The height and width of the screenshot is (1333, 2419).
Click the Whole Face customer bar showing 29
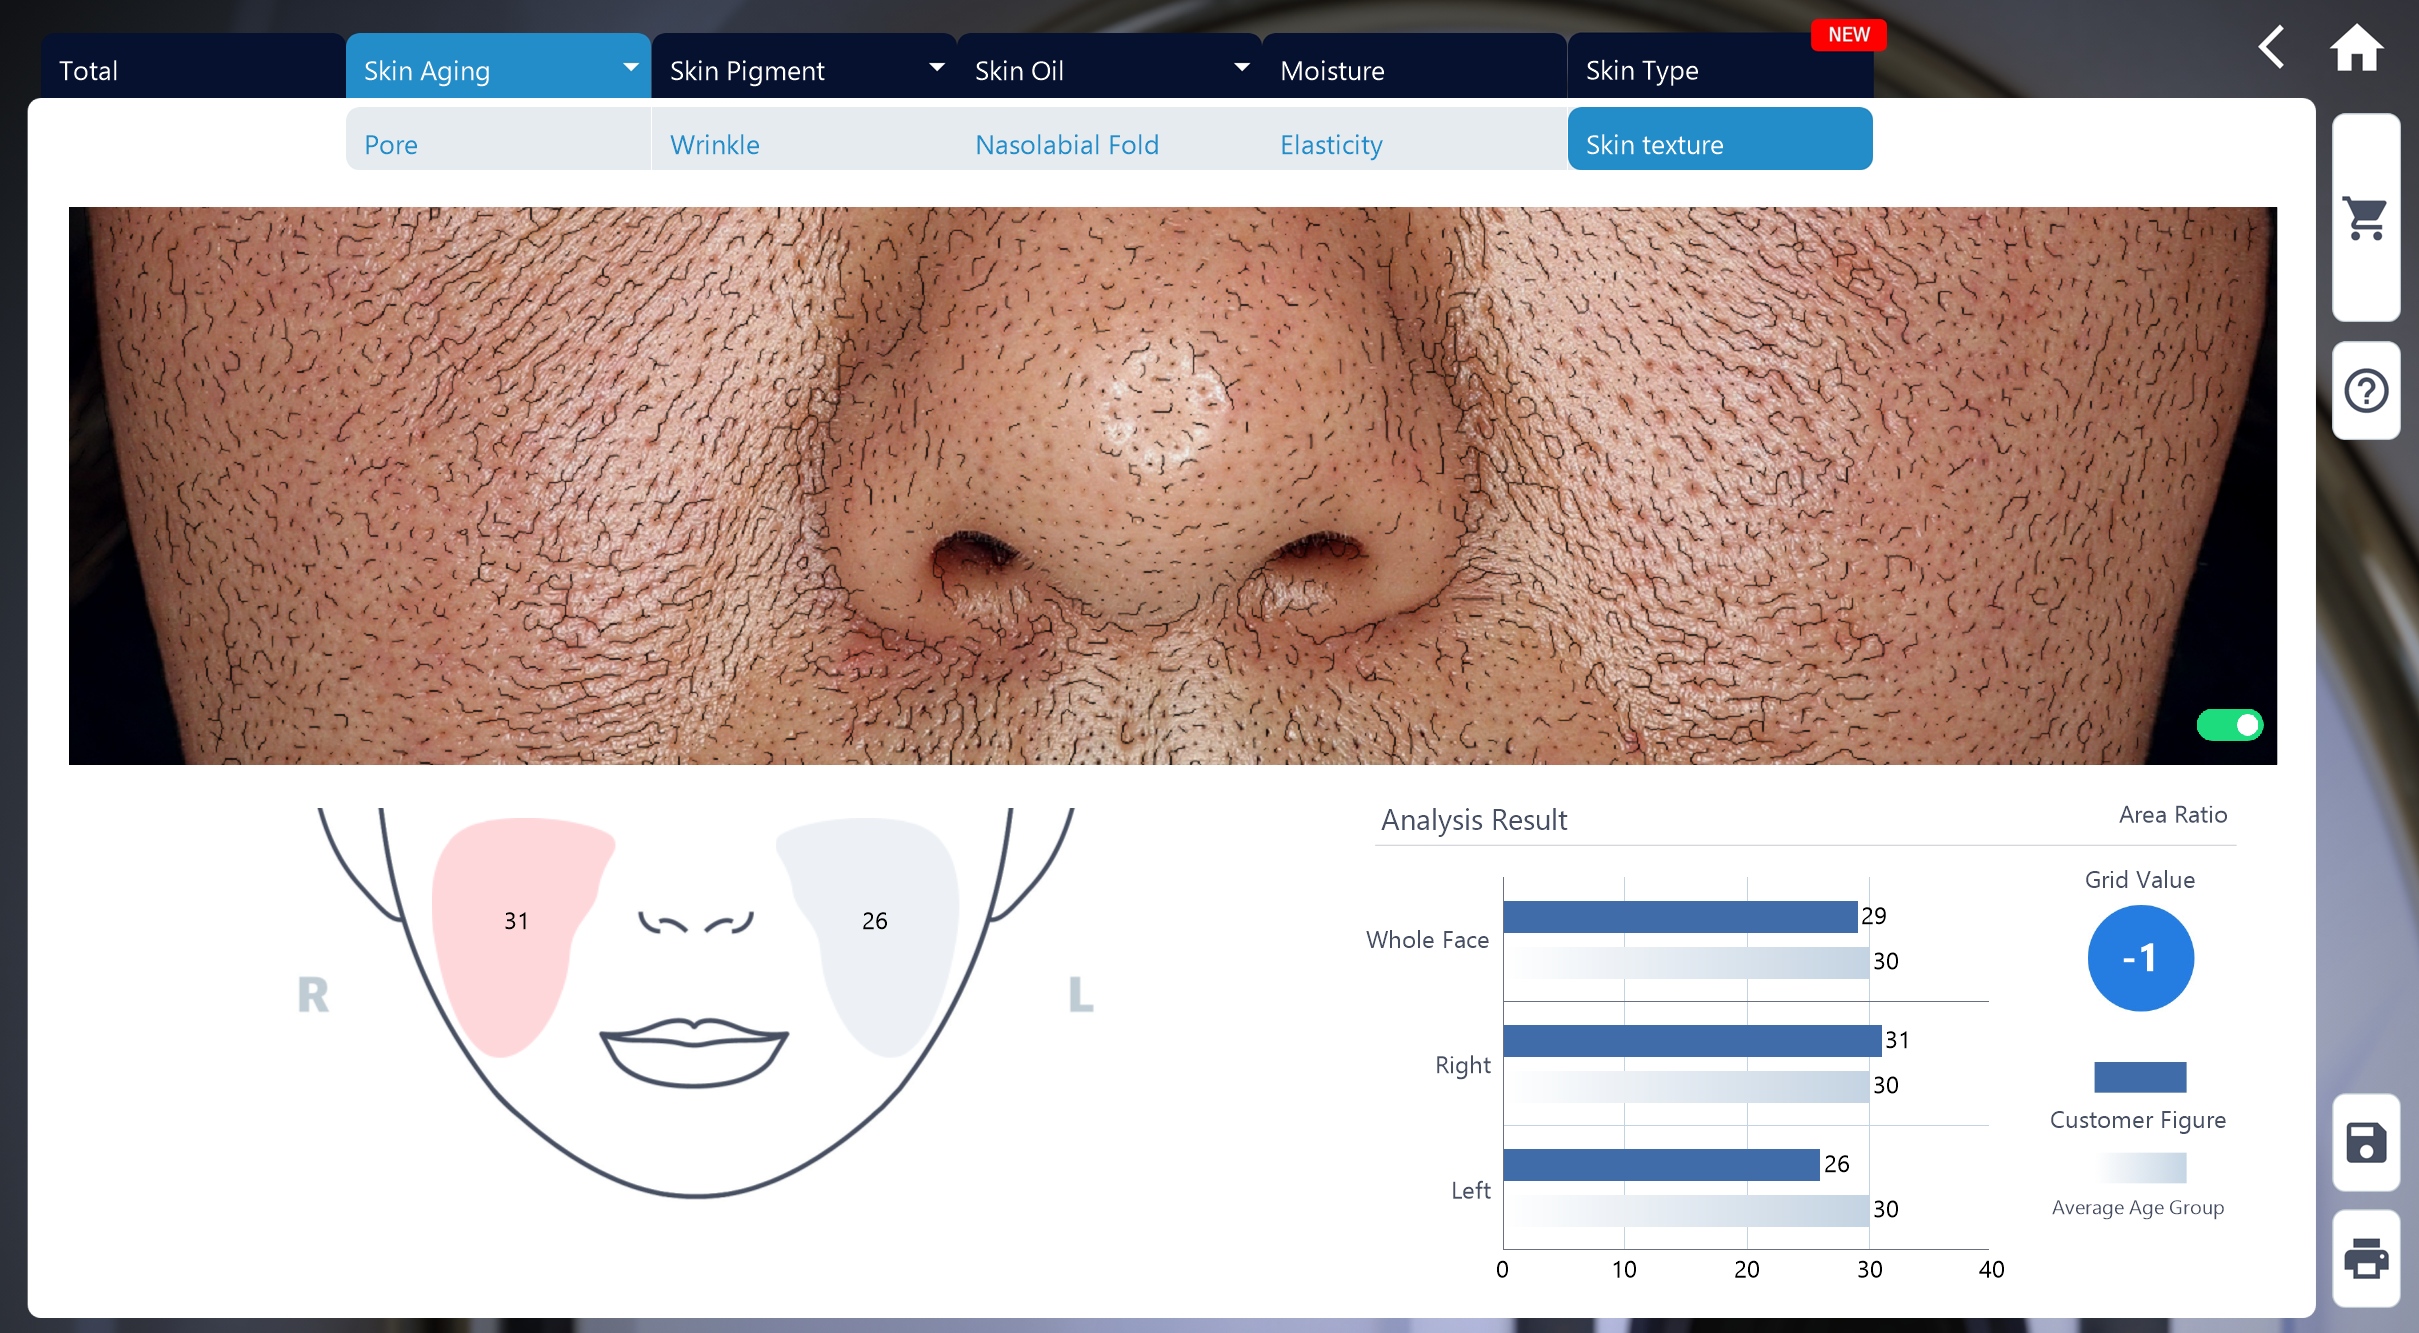click(x=1680, y=917)
